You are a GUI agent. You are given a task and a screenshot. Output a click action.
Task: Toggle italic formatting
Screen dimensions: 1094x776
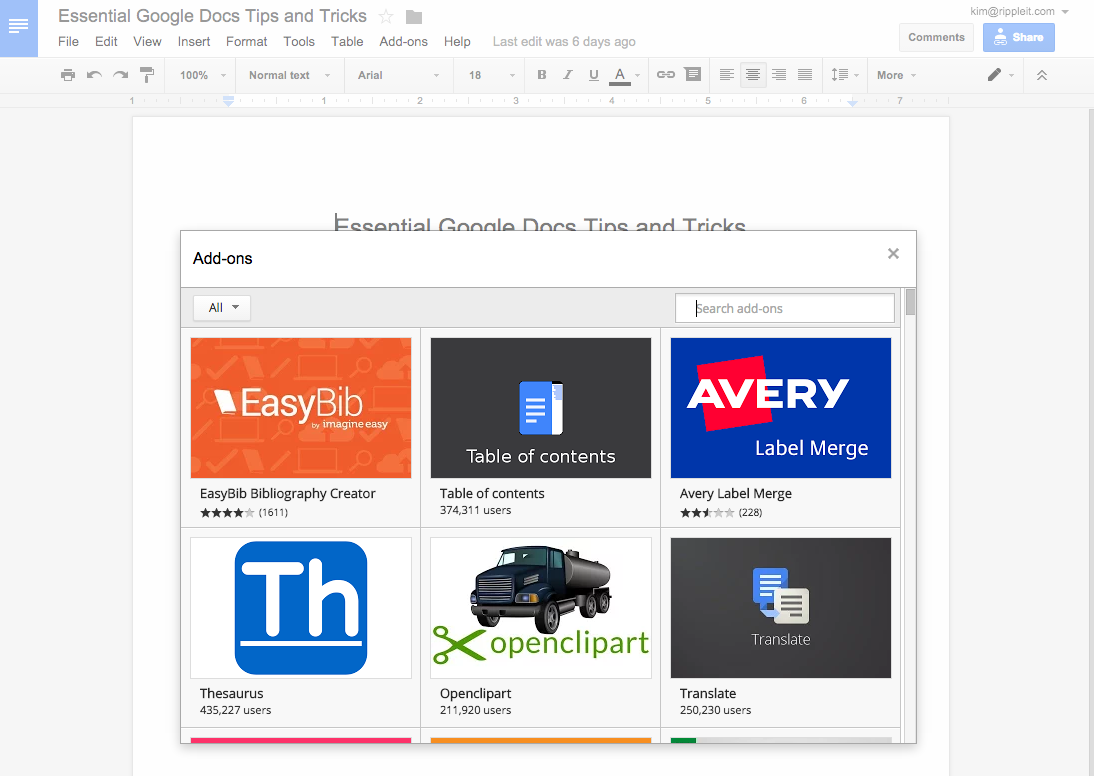pyautogui.click(x=568, y=75)
